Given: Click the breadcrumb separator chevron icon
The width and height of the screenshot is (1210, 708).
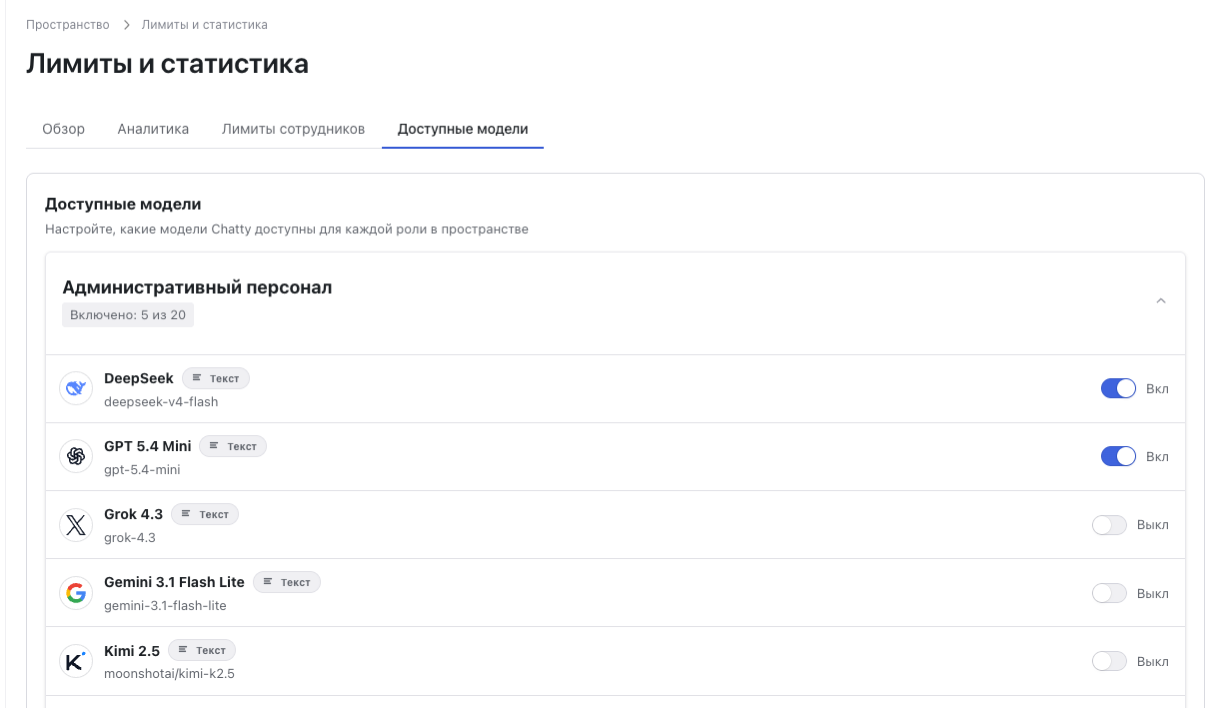Looking at the screenshot, I should [126, 24].
